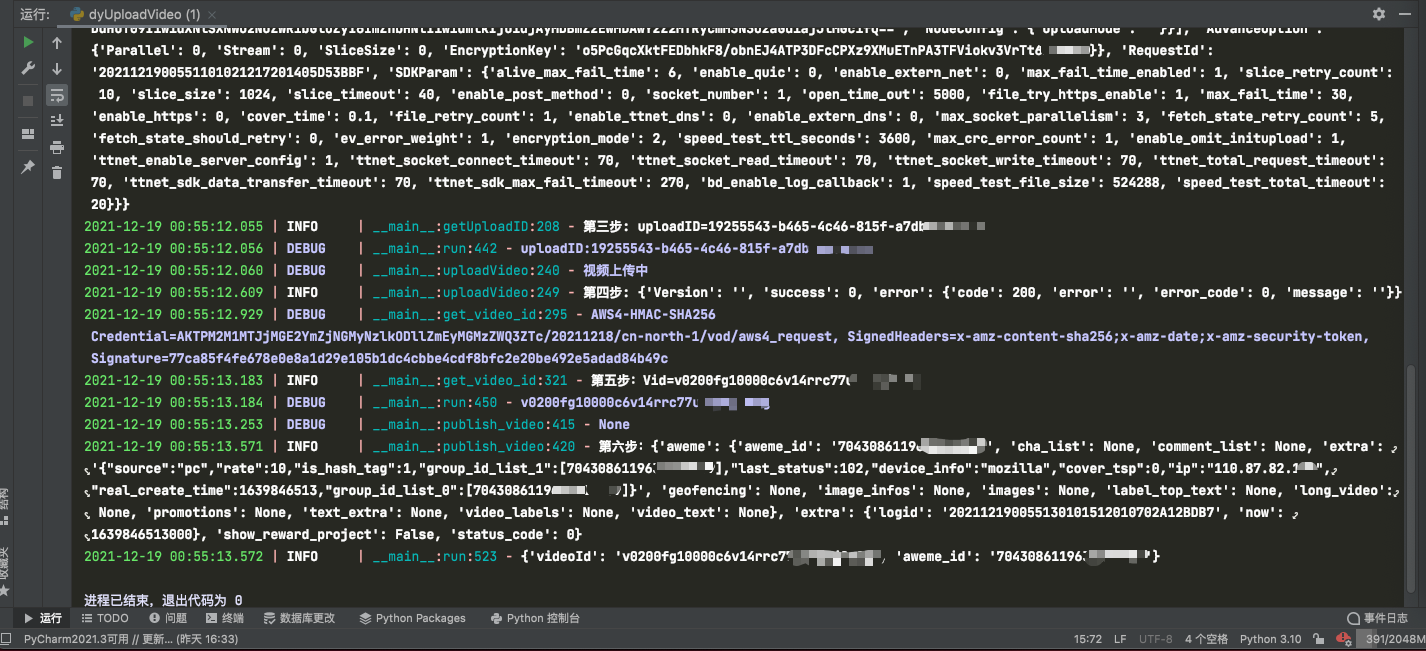The image size is (1426, 651).
Task: Change line separator LF
Action: tap(1120, 639)
